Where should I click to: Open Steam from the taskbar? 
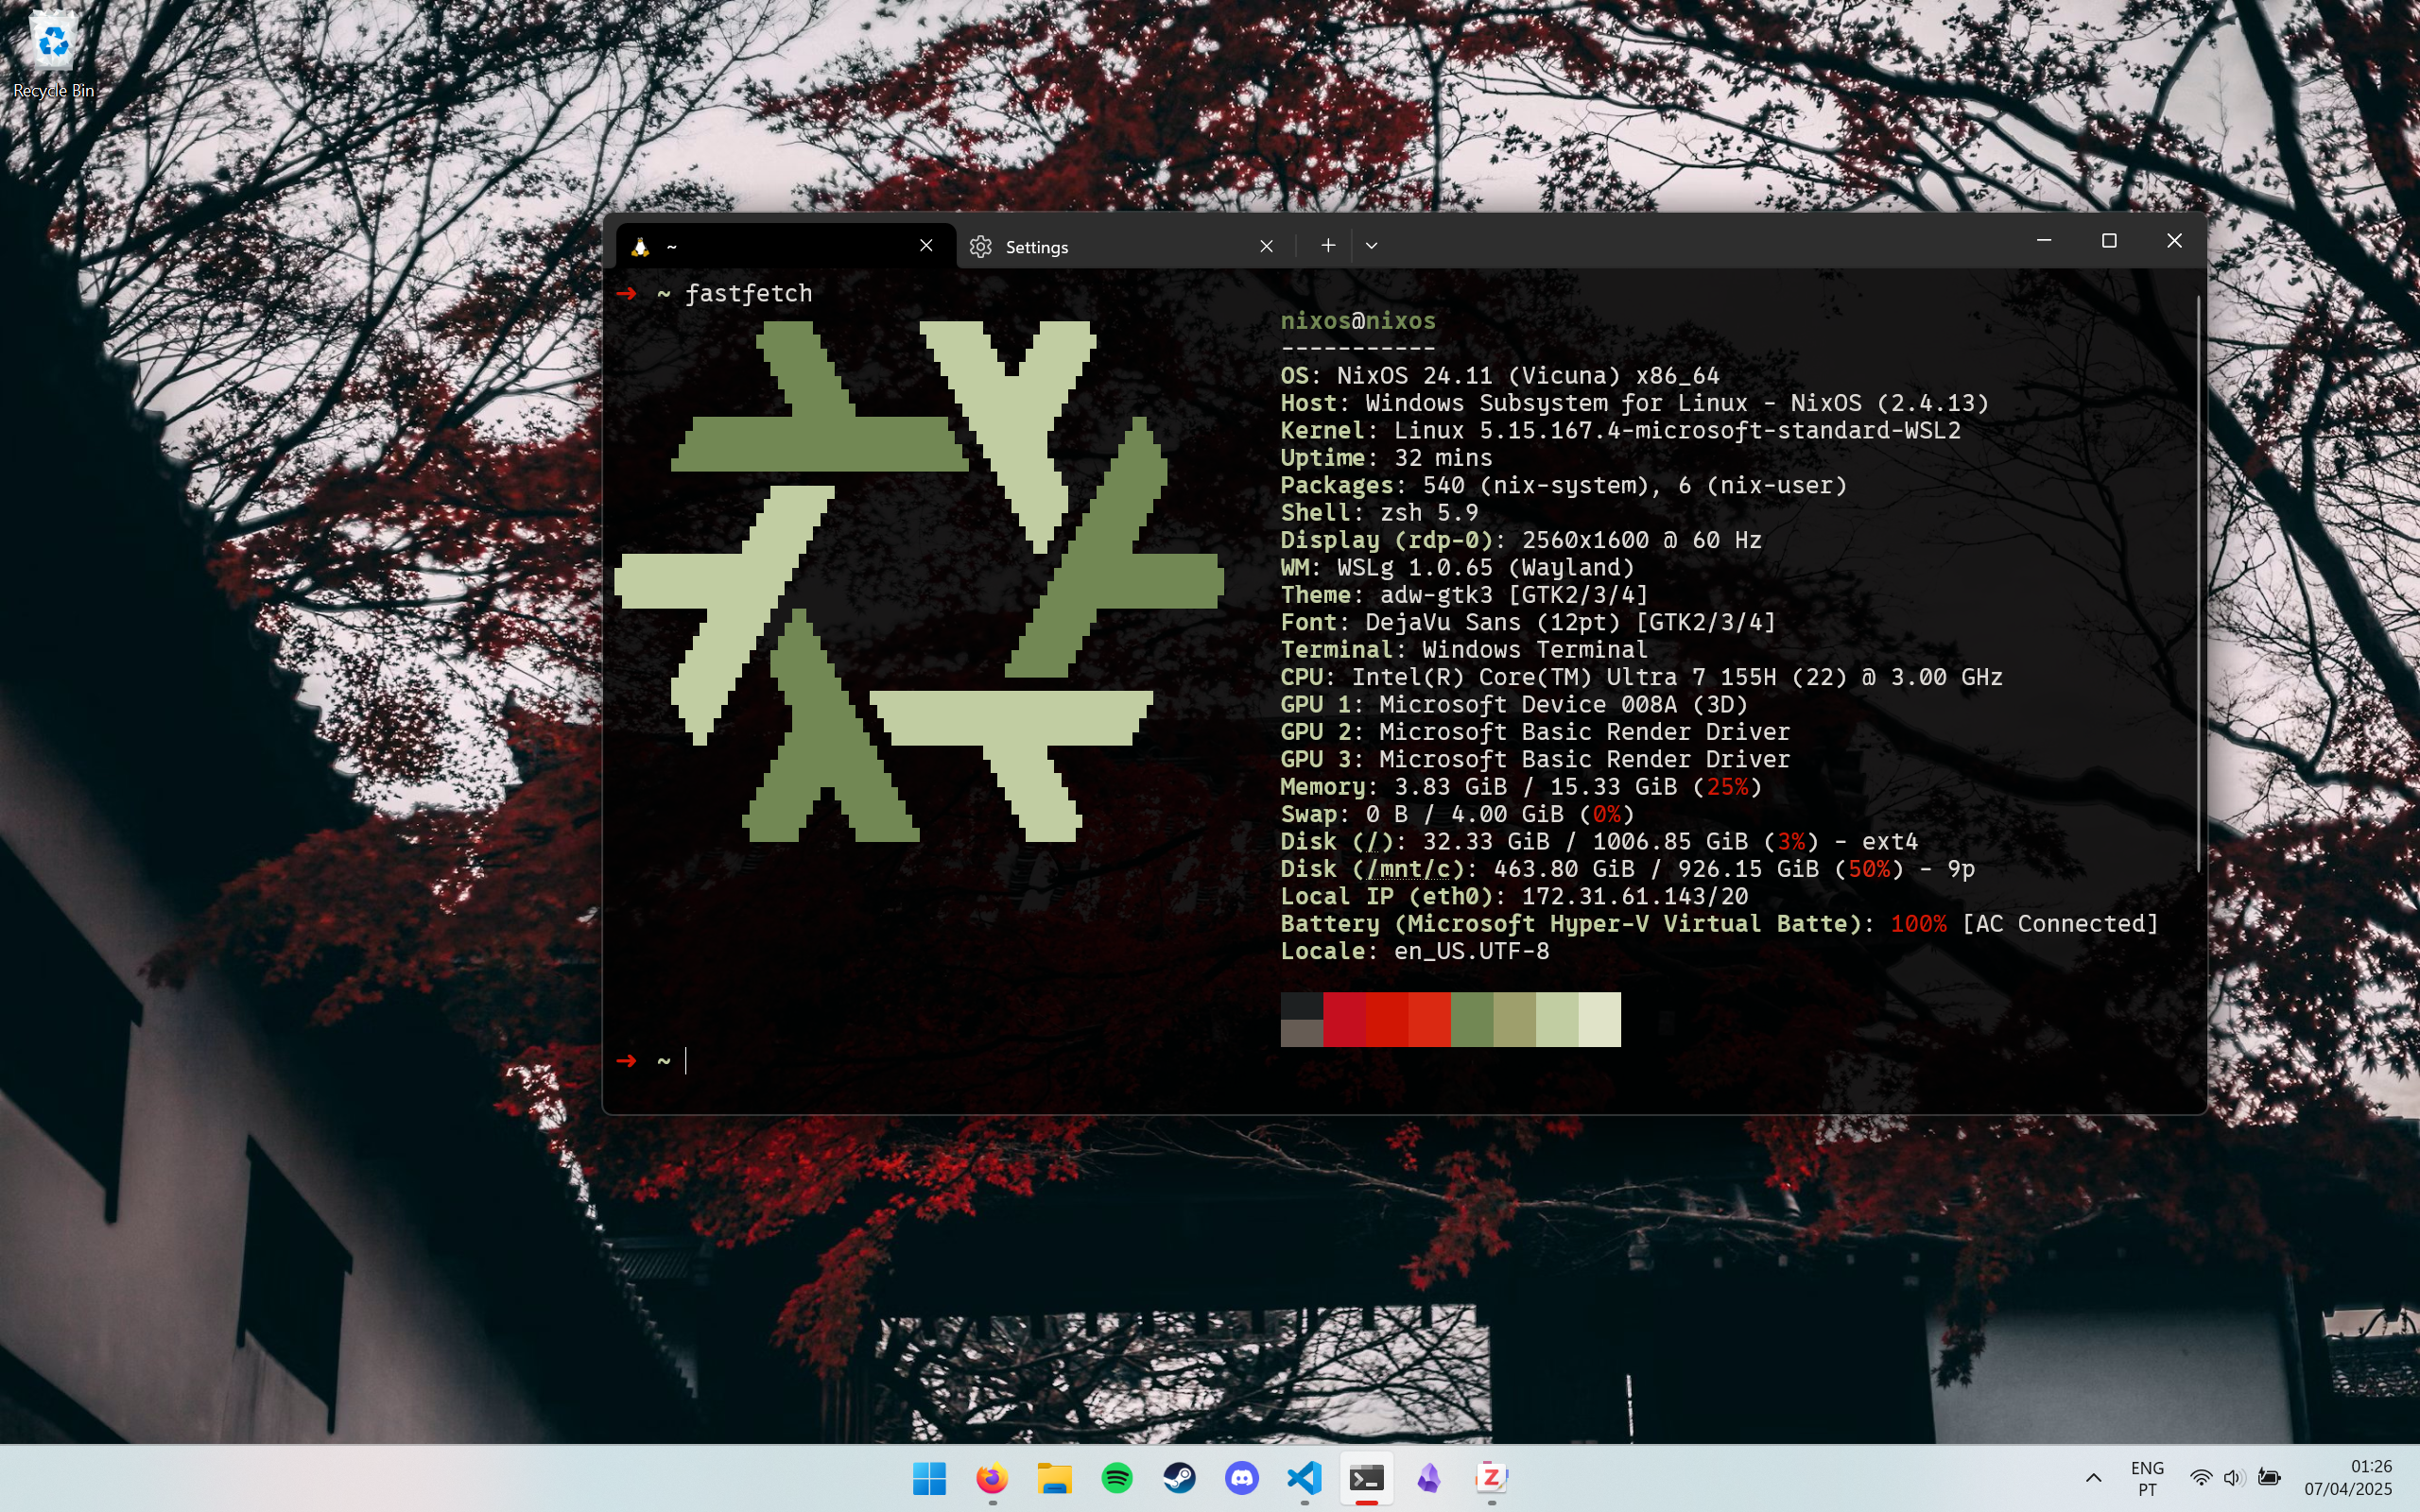coord(1179,1478)
